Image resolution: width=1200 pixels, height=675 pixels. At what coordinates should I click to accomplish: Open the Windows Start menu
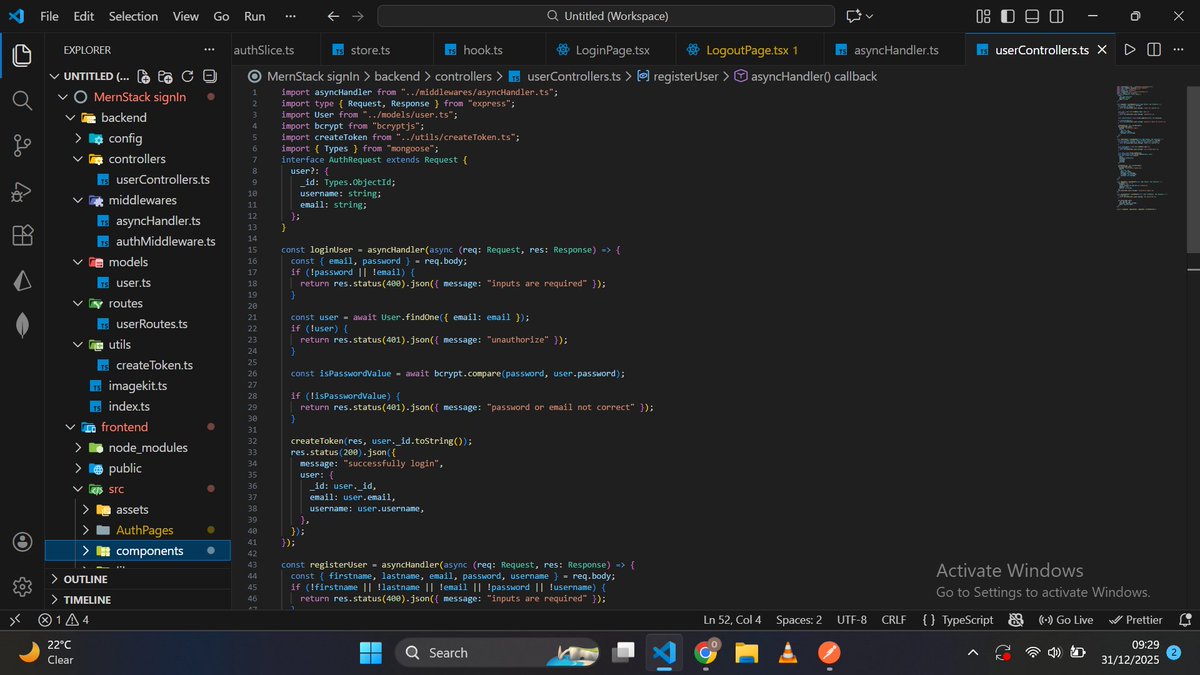click(x=371, y=653)
